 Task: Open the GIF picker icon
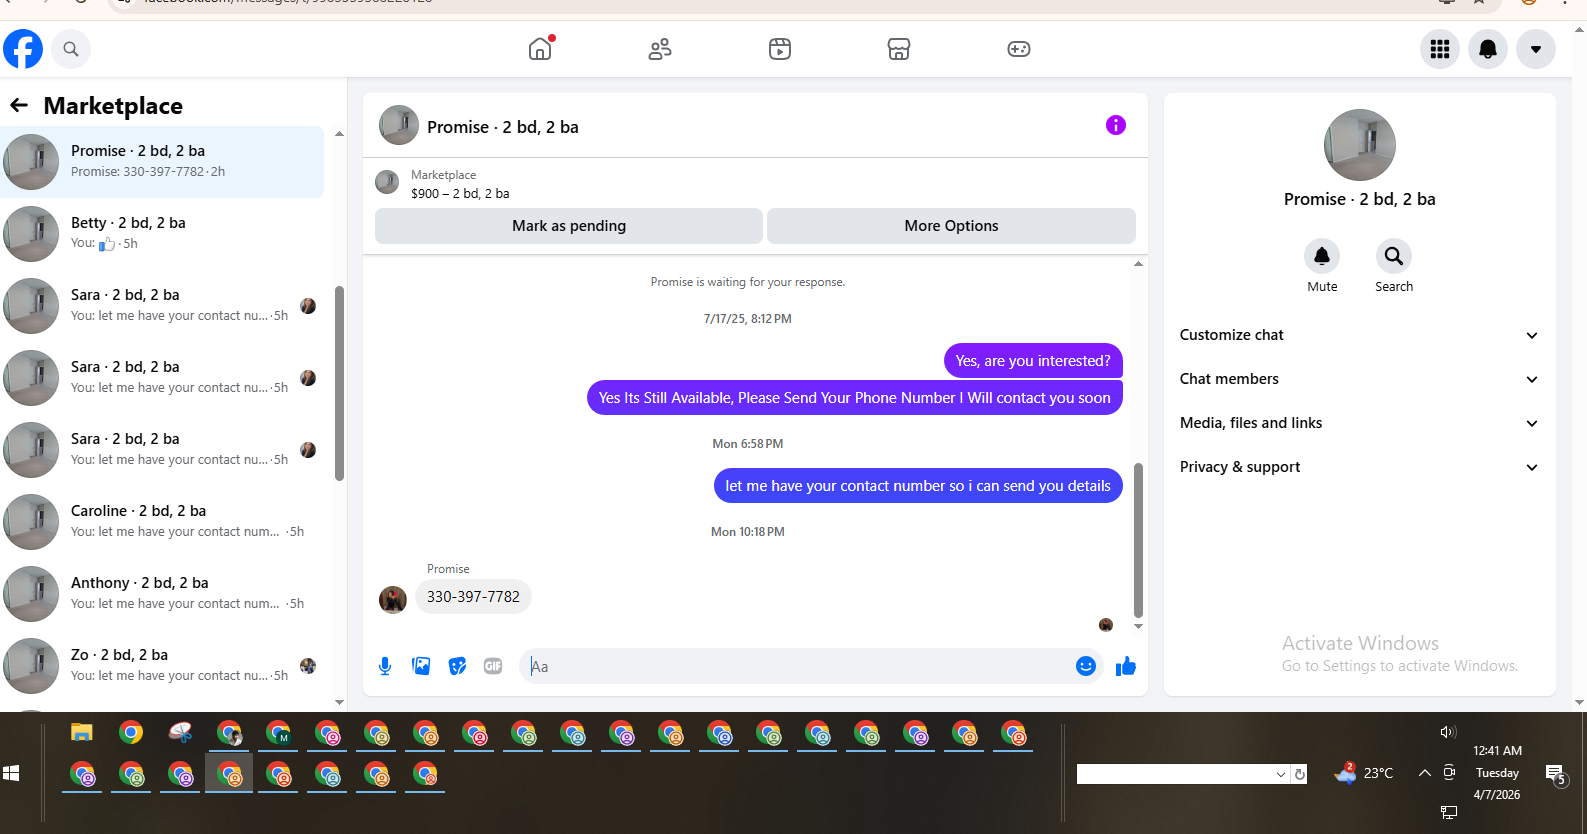pyautogui.click(x=493, y=666)
